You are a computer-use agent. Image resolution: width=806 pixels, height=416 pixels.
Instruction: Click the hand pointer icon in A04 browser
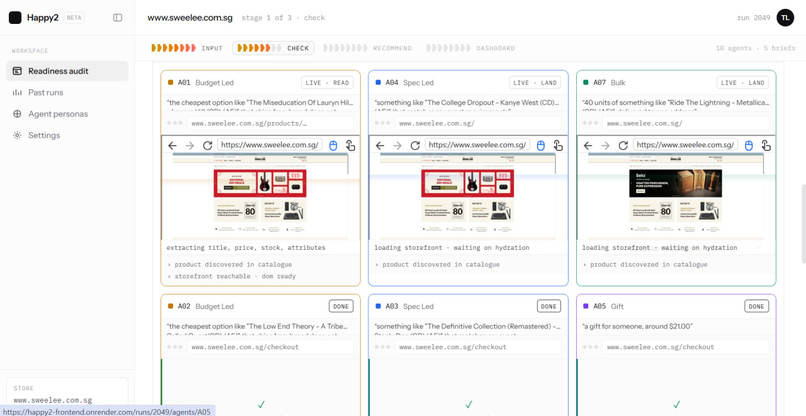tap(558, 146)
